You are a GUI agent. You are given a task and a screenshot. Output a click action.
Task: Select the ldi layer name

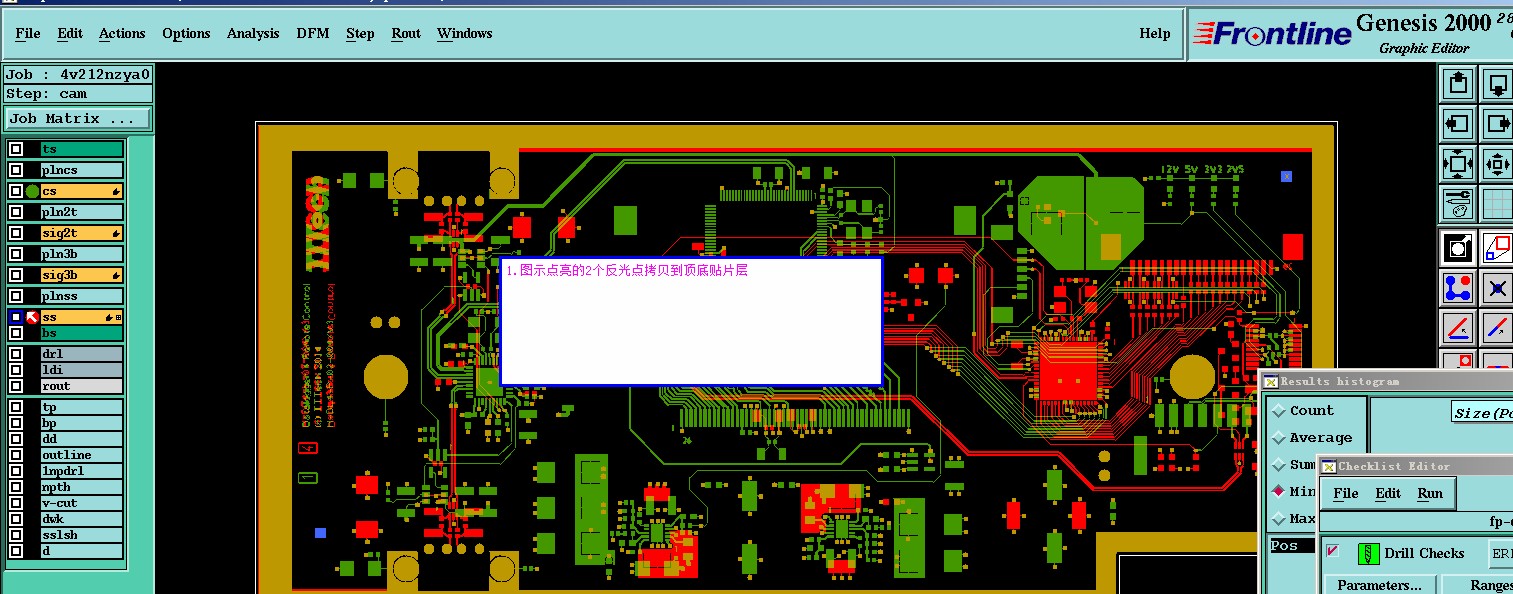pos(82,370)
